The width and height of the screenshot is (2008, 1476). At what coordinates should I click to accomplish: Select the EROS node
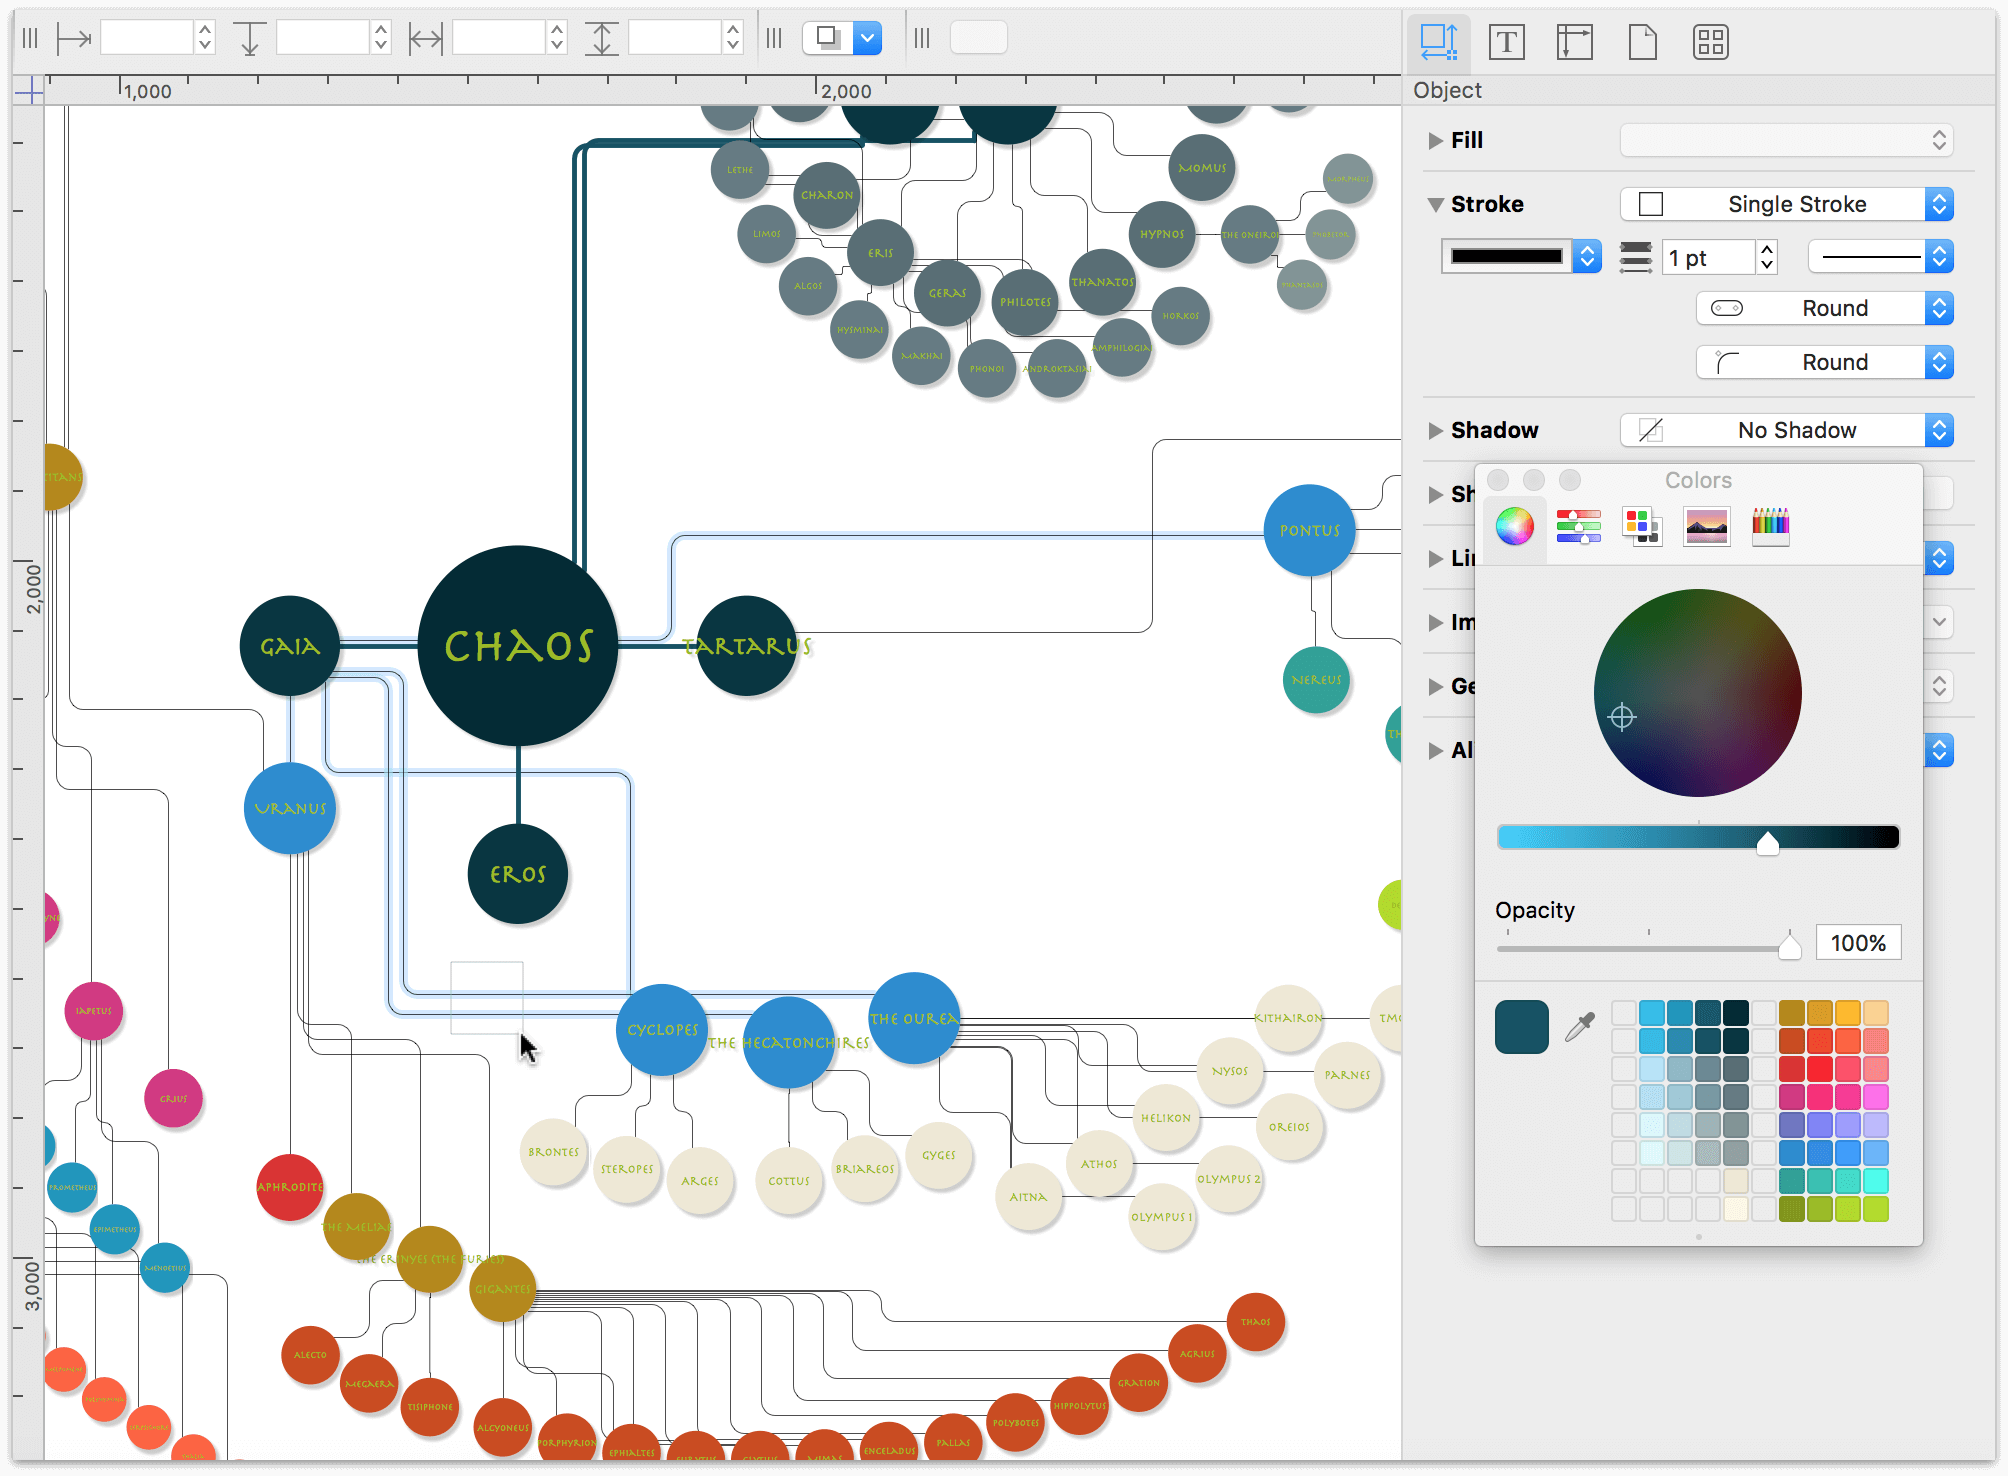click(x=517, y=874)
